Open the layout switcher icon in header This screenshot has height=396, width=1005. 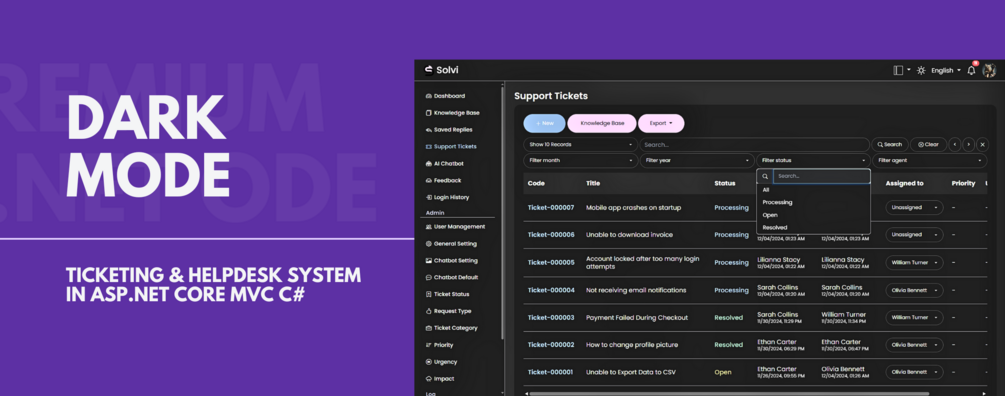tap(898, 70)
